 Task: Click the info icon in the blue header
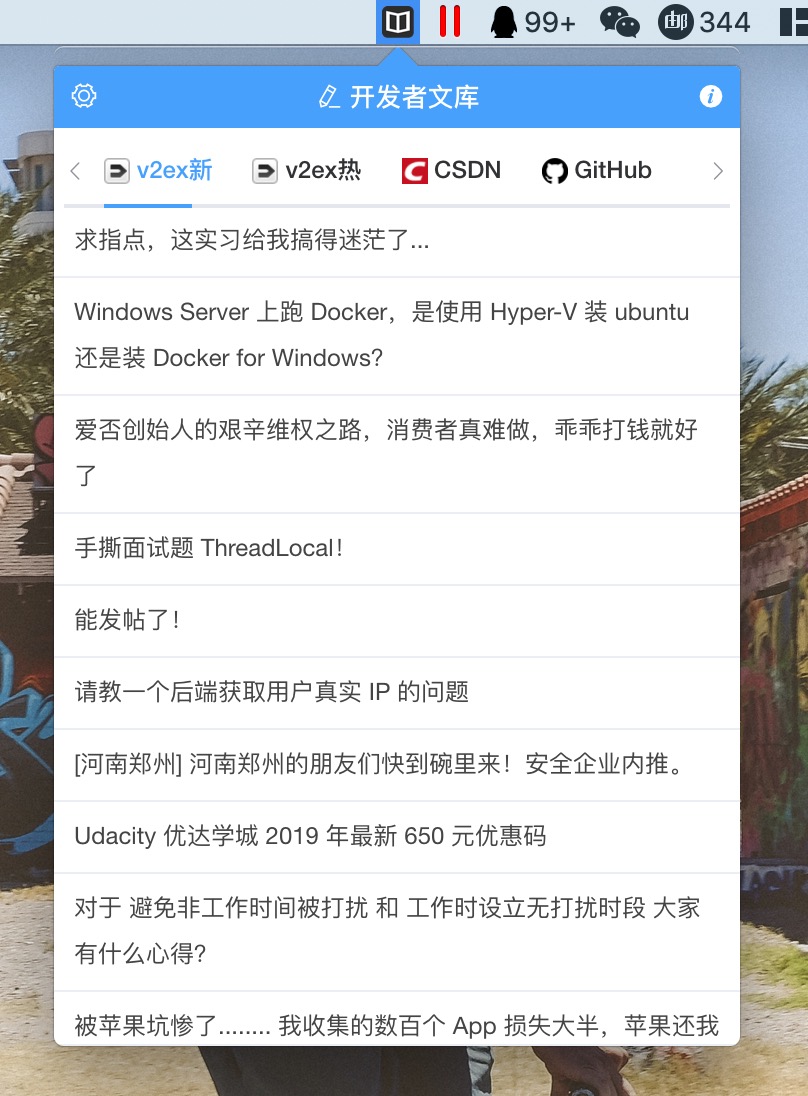coord(710,96)
